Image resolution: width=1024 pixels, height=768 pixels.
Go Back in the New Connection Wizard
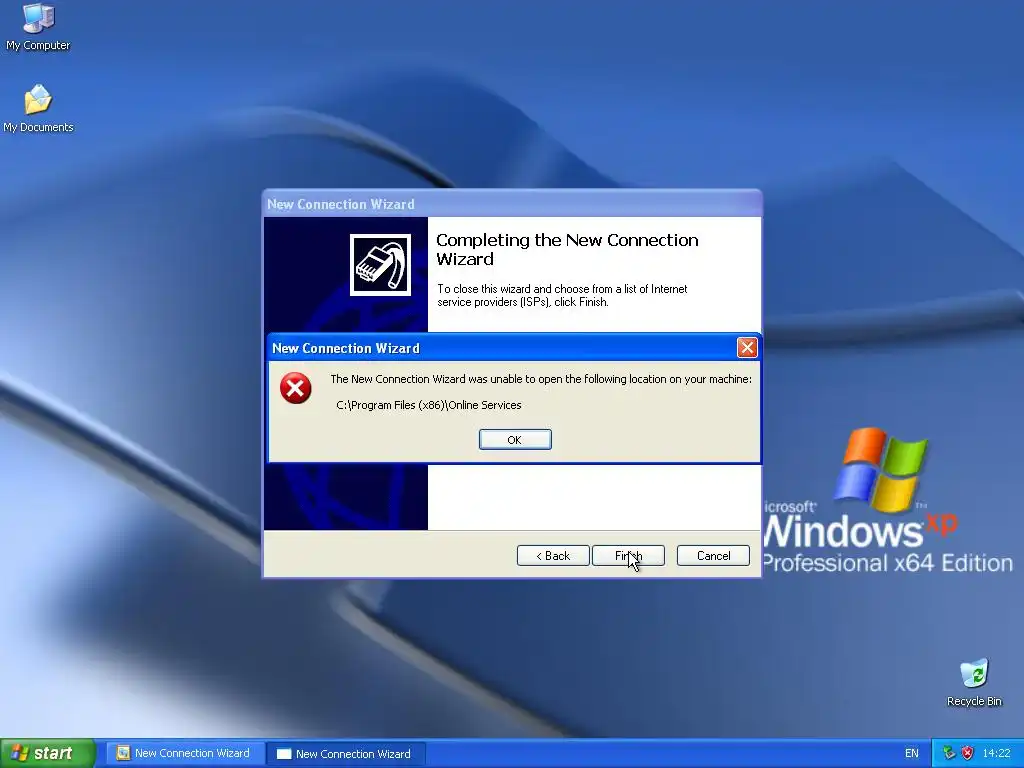click(553, 556)
